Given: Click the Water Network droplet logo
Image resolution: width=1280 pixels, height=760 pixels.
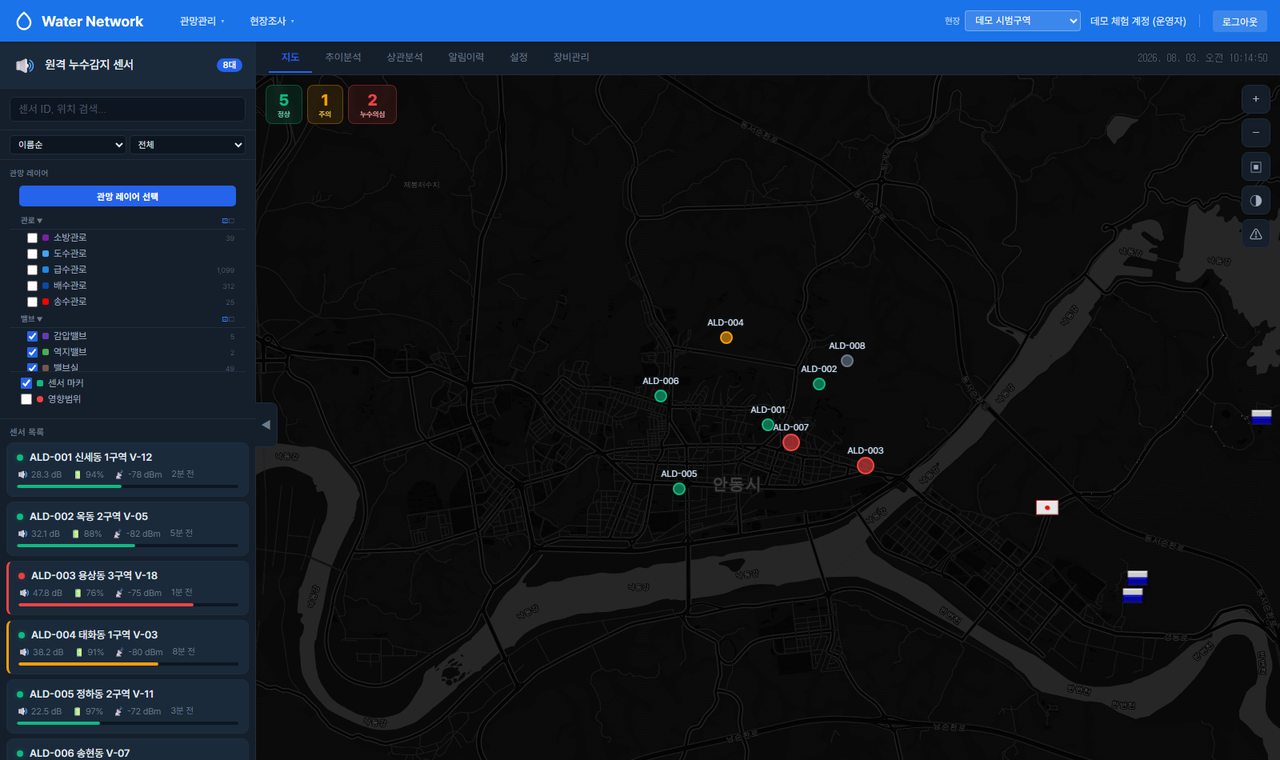Looking at the screenshot, I should (24, 21).
